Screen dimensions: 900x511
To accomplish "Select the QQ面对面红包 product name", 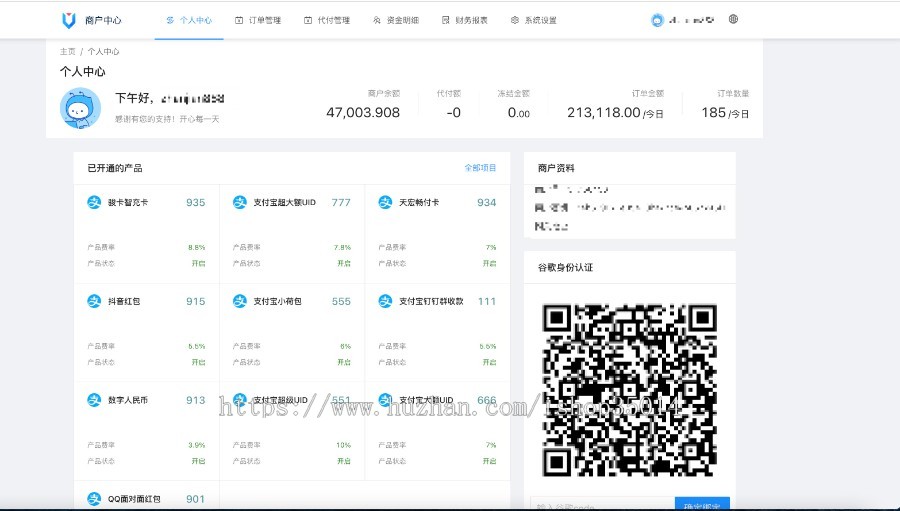I will 134,499.
